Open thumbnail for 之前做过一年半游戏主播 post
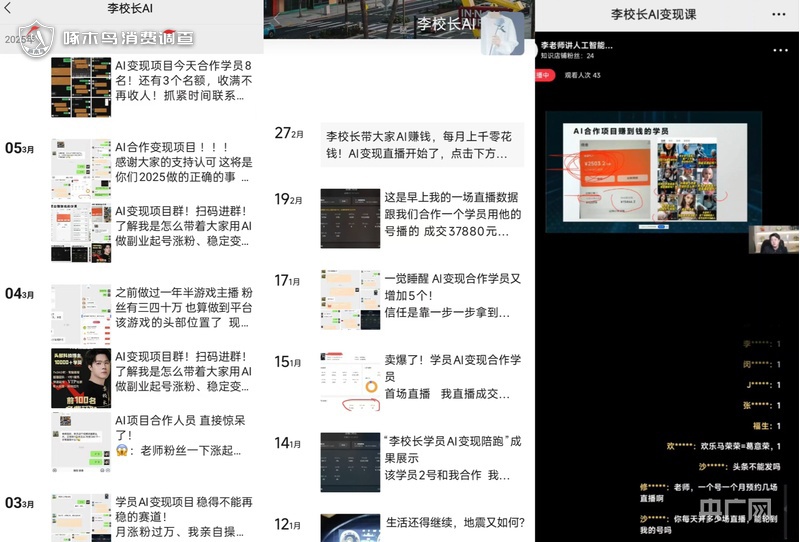This screenshot has width=800, height=542. coord(81,314)
